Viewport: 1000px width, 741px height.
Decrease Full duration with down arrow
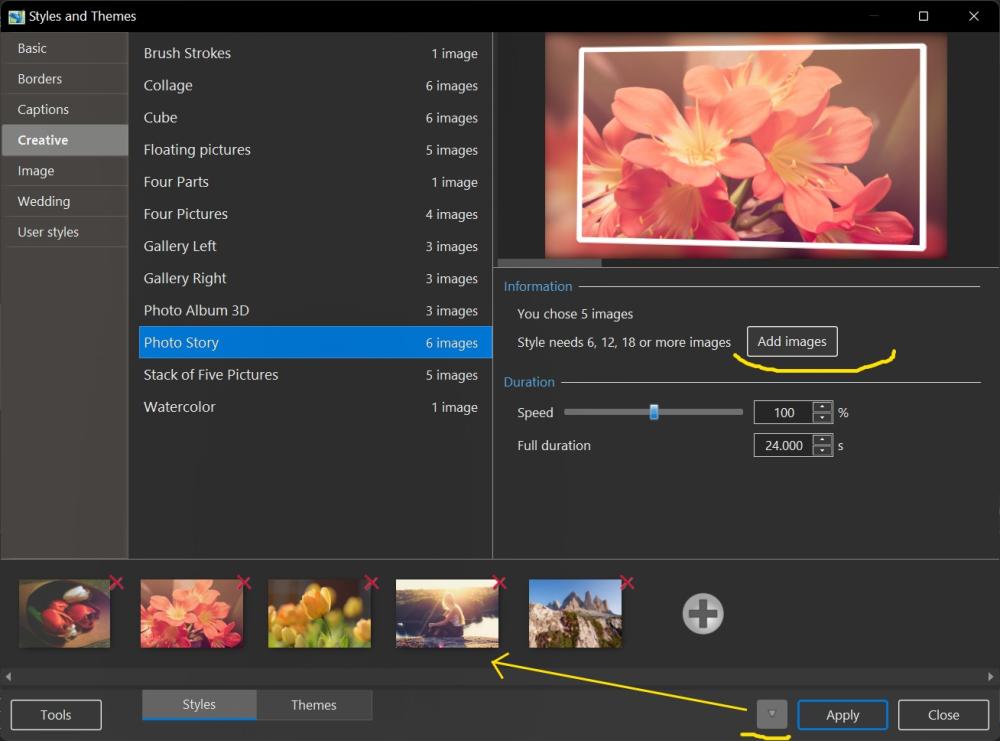(822, 451)
